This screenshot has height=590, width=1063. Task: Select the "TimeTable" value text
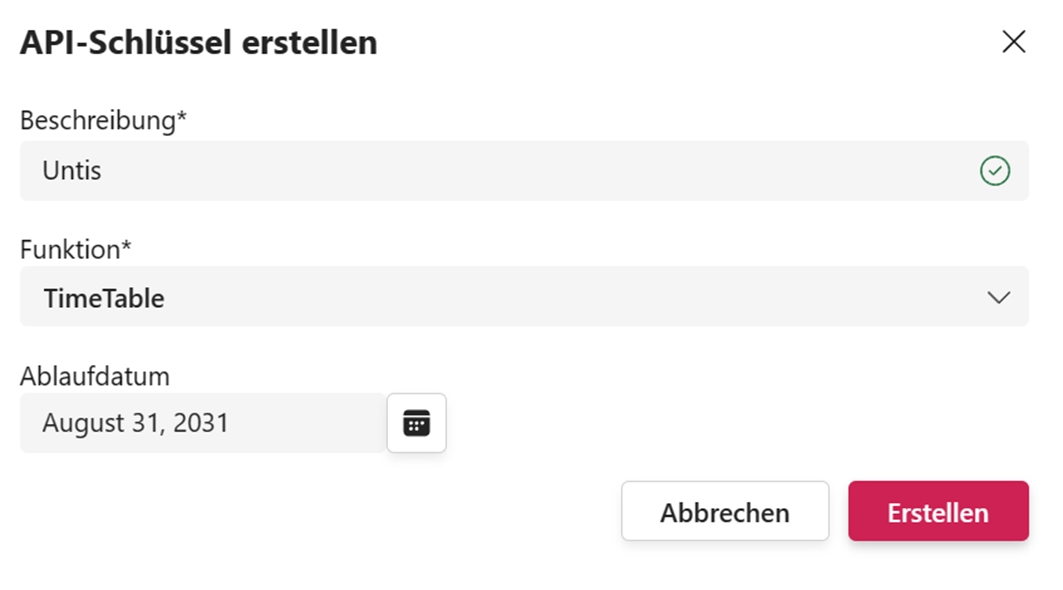104,298
